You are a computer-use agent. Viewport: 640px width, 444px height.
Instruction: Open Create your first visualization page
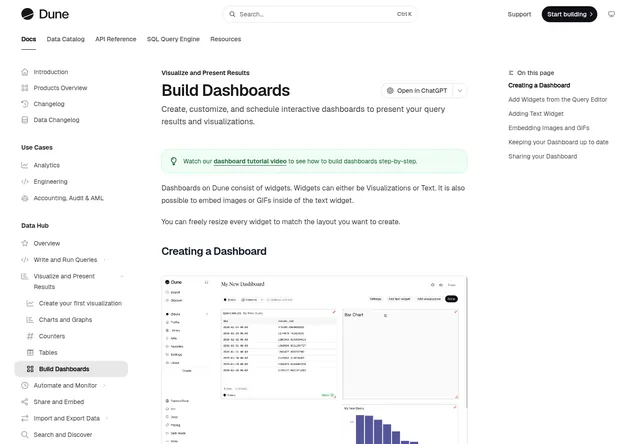80,303
